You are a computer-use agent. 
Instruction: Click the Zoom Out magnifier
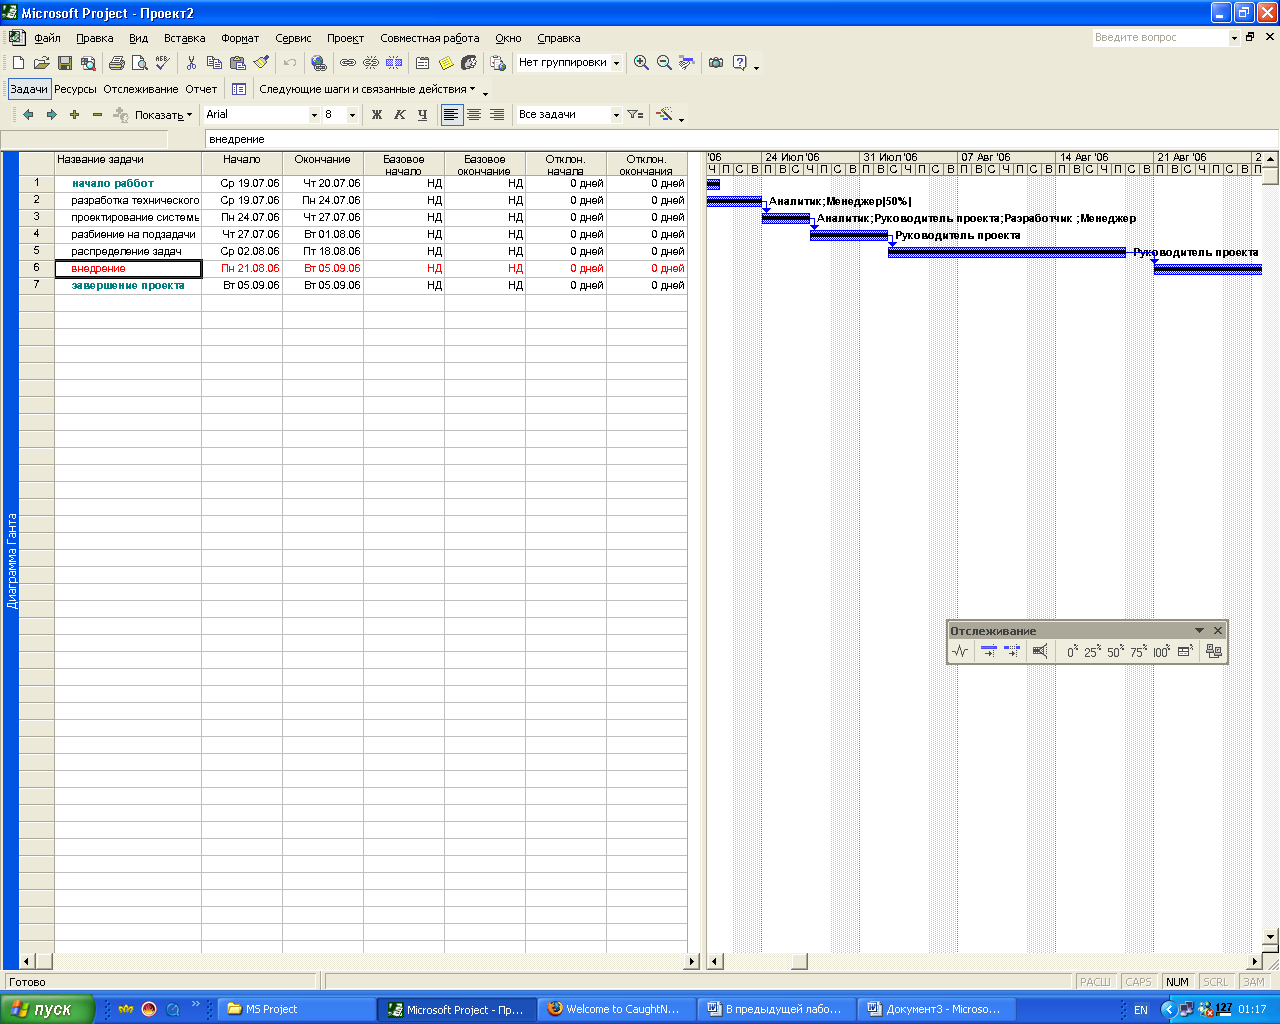(664, 63)
